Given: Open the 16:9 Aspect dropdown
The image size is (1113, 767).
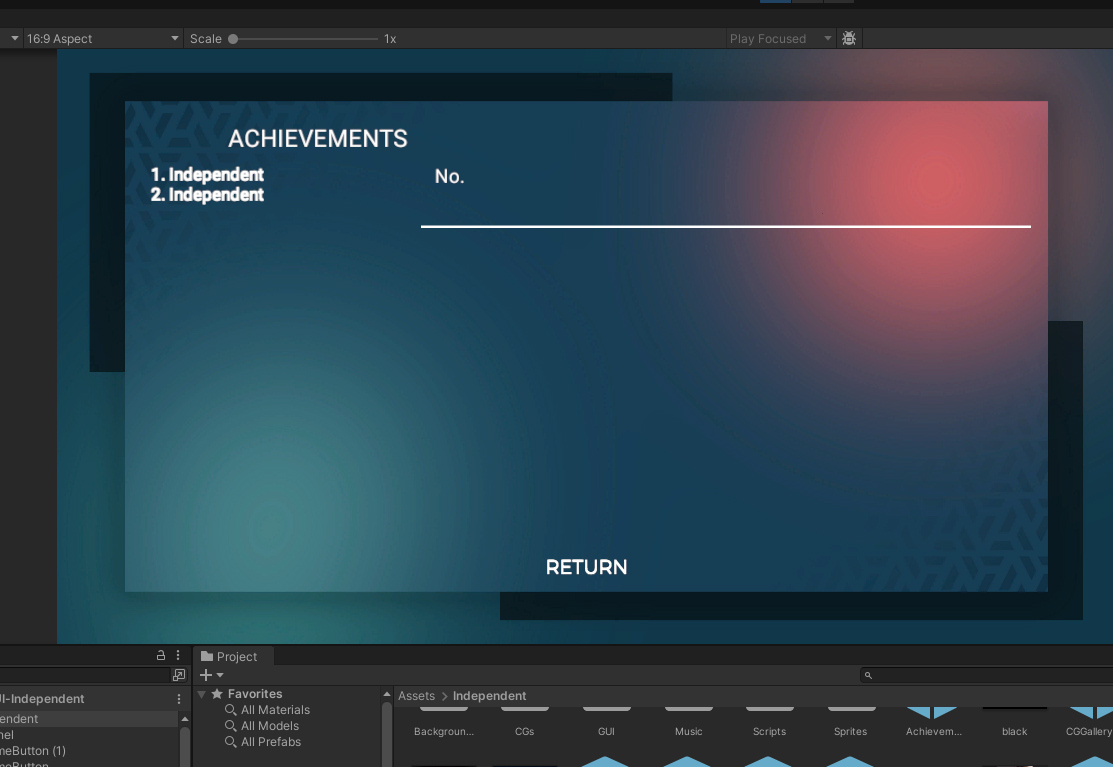Looking at the screenshot, I should pyautogui.click(x=100, y=38).
